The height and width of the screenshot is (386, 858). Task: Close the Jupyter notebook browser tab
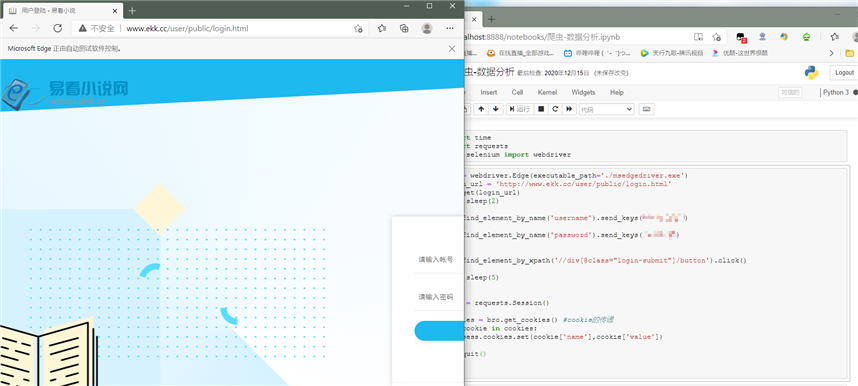[x=474, y=19]
